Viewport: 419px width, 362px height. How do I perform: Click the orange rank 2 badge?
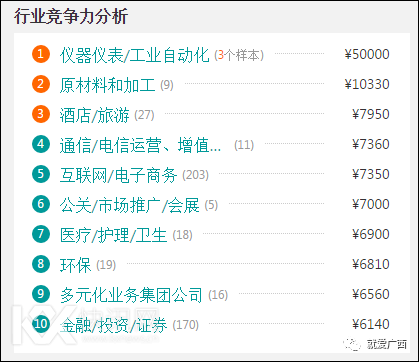pyautogui.click(x=41, y=84)
